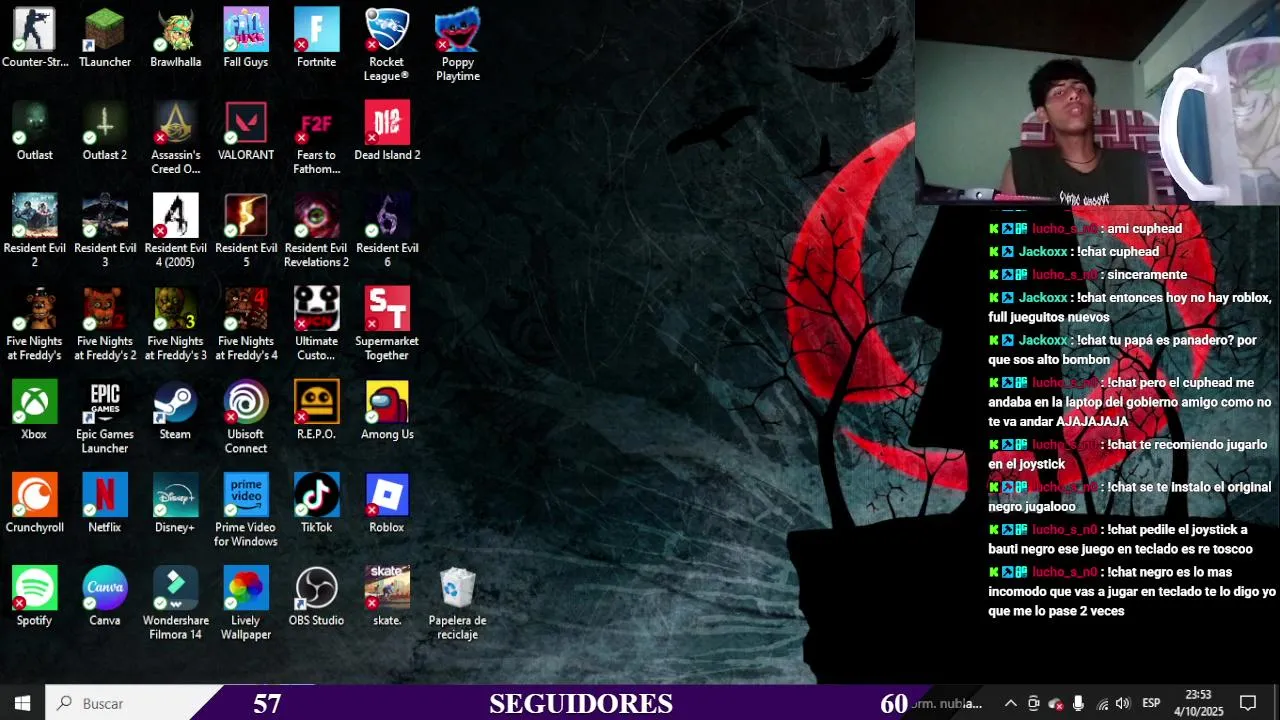
Task: Open Five Nights at Freddy's 2 icon
Action: pos(105,324)
